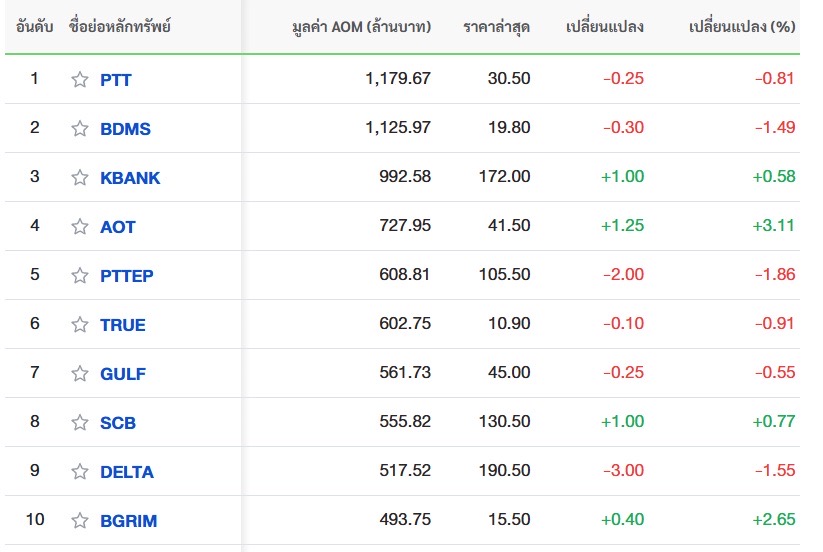
Task: Mark AOT with the star icon
Action: [x=80, y=226]
